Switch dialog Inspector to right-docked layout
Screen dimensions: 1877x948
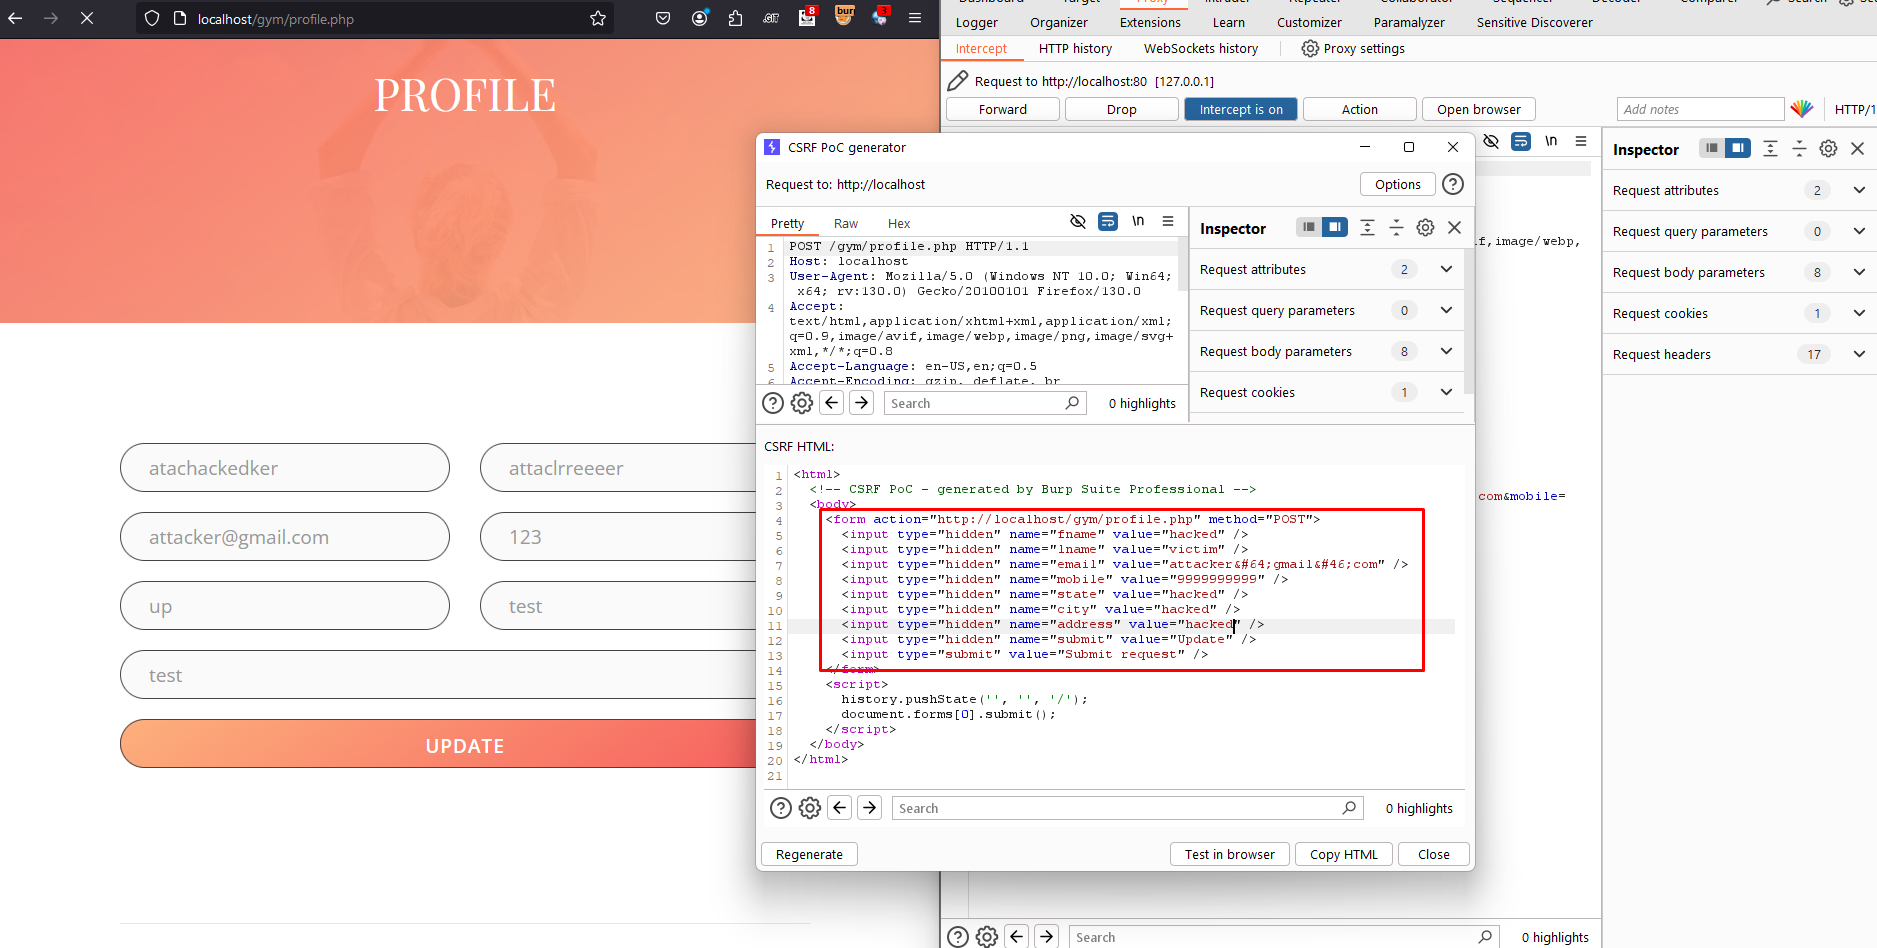1335,227
